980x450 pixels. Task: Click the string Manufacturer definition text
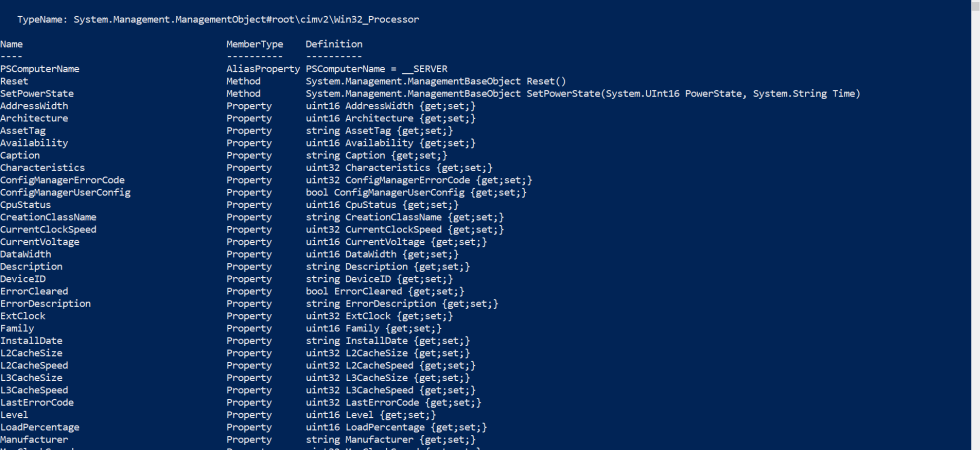point(391,440)
